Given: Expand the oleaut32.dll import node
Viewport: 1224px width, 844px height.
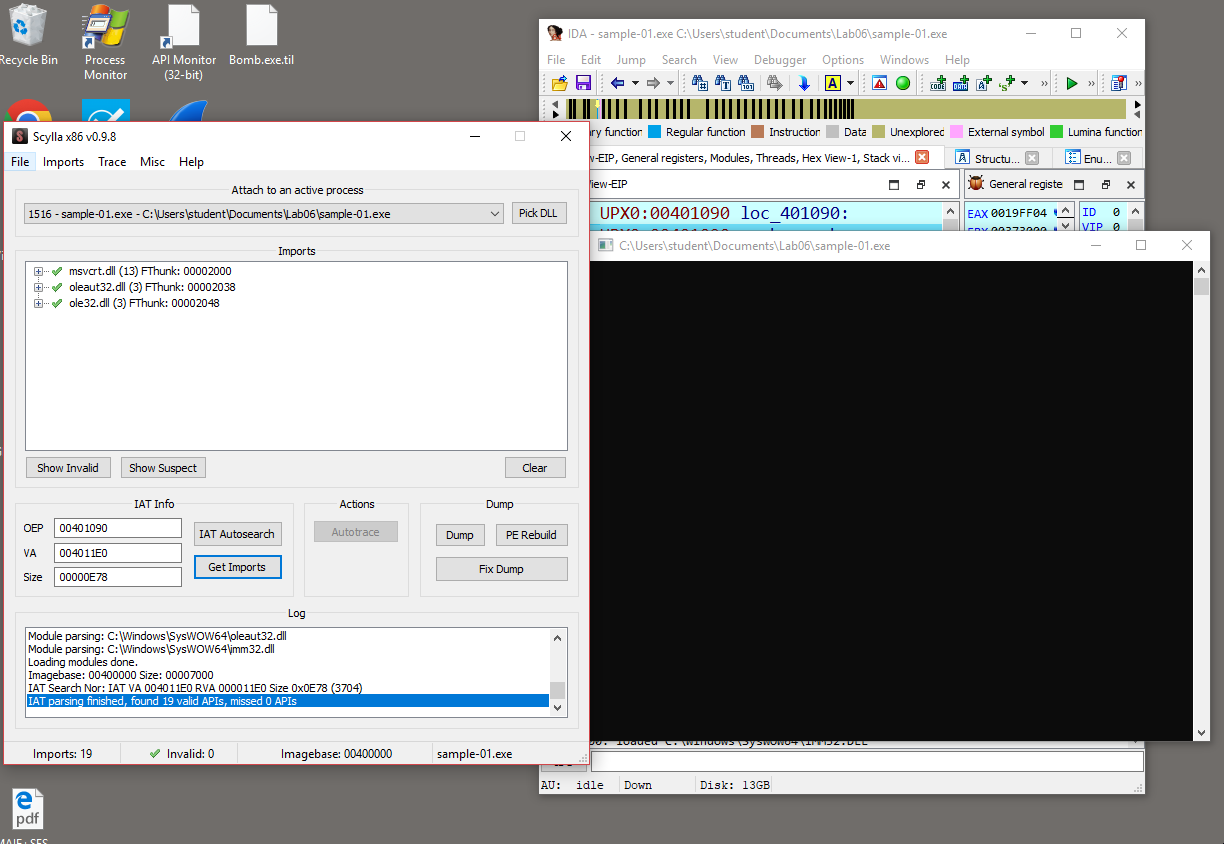Looking at the screenshot, I should point(39,287).
